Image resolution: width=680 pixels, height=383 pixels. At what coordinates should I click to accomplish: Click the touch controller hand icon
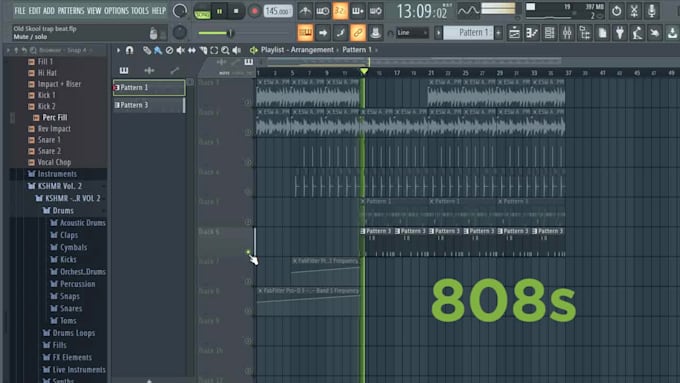coord(655,33)
